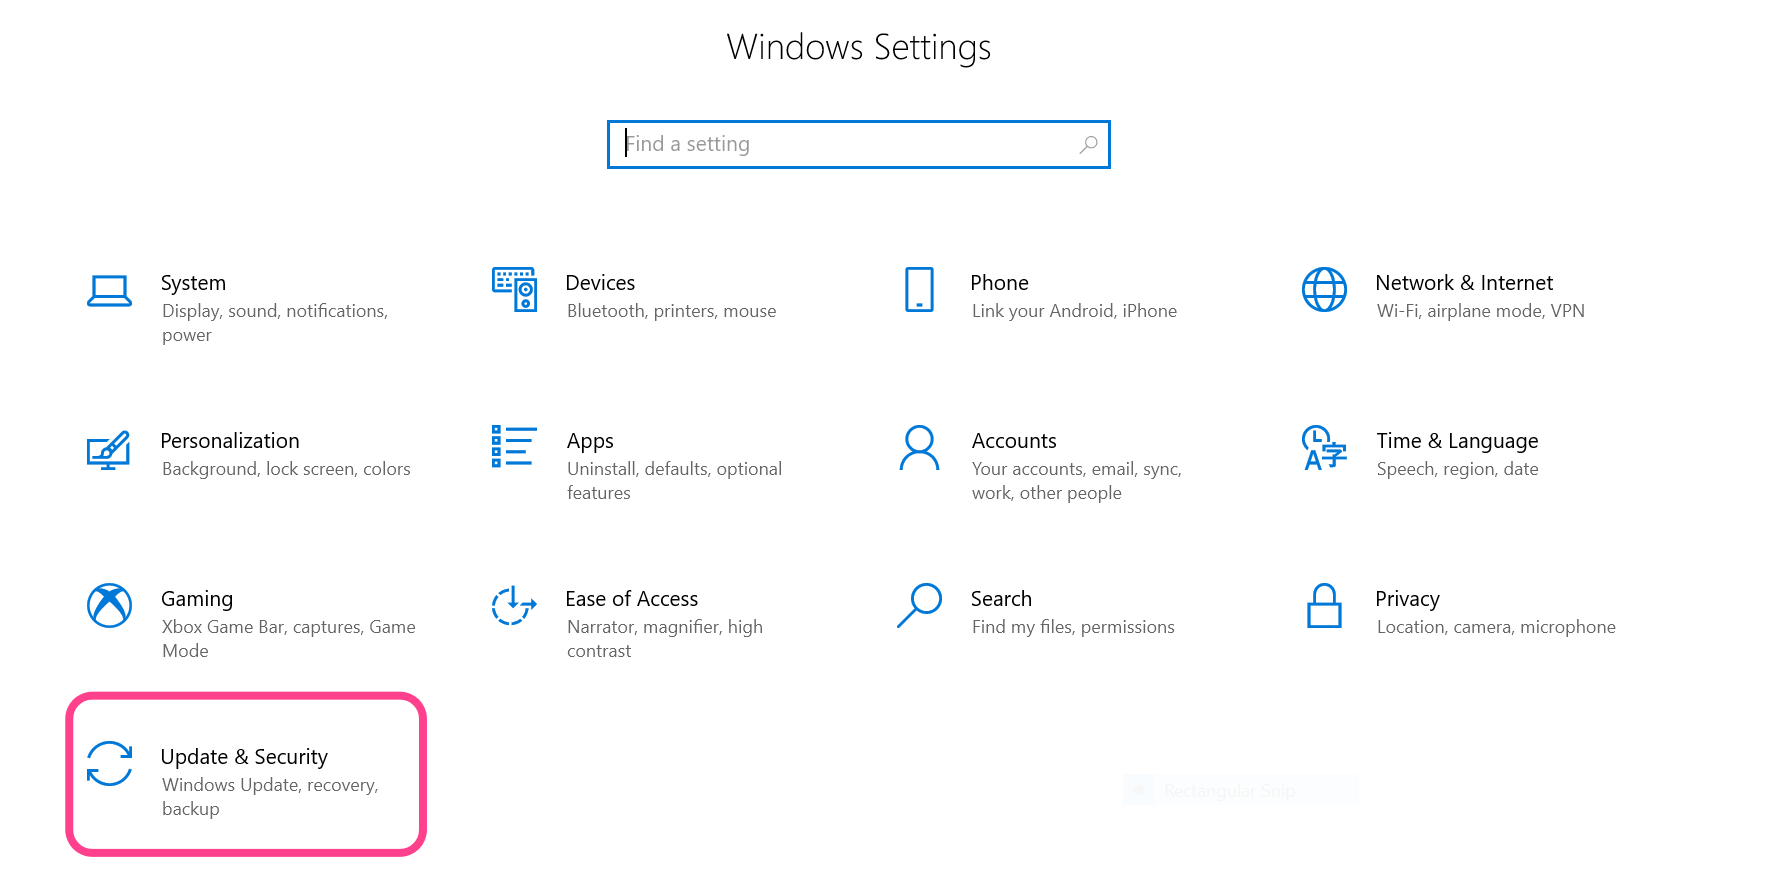Open the Apps list icon

(x=514, y=447)
